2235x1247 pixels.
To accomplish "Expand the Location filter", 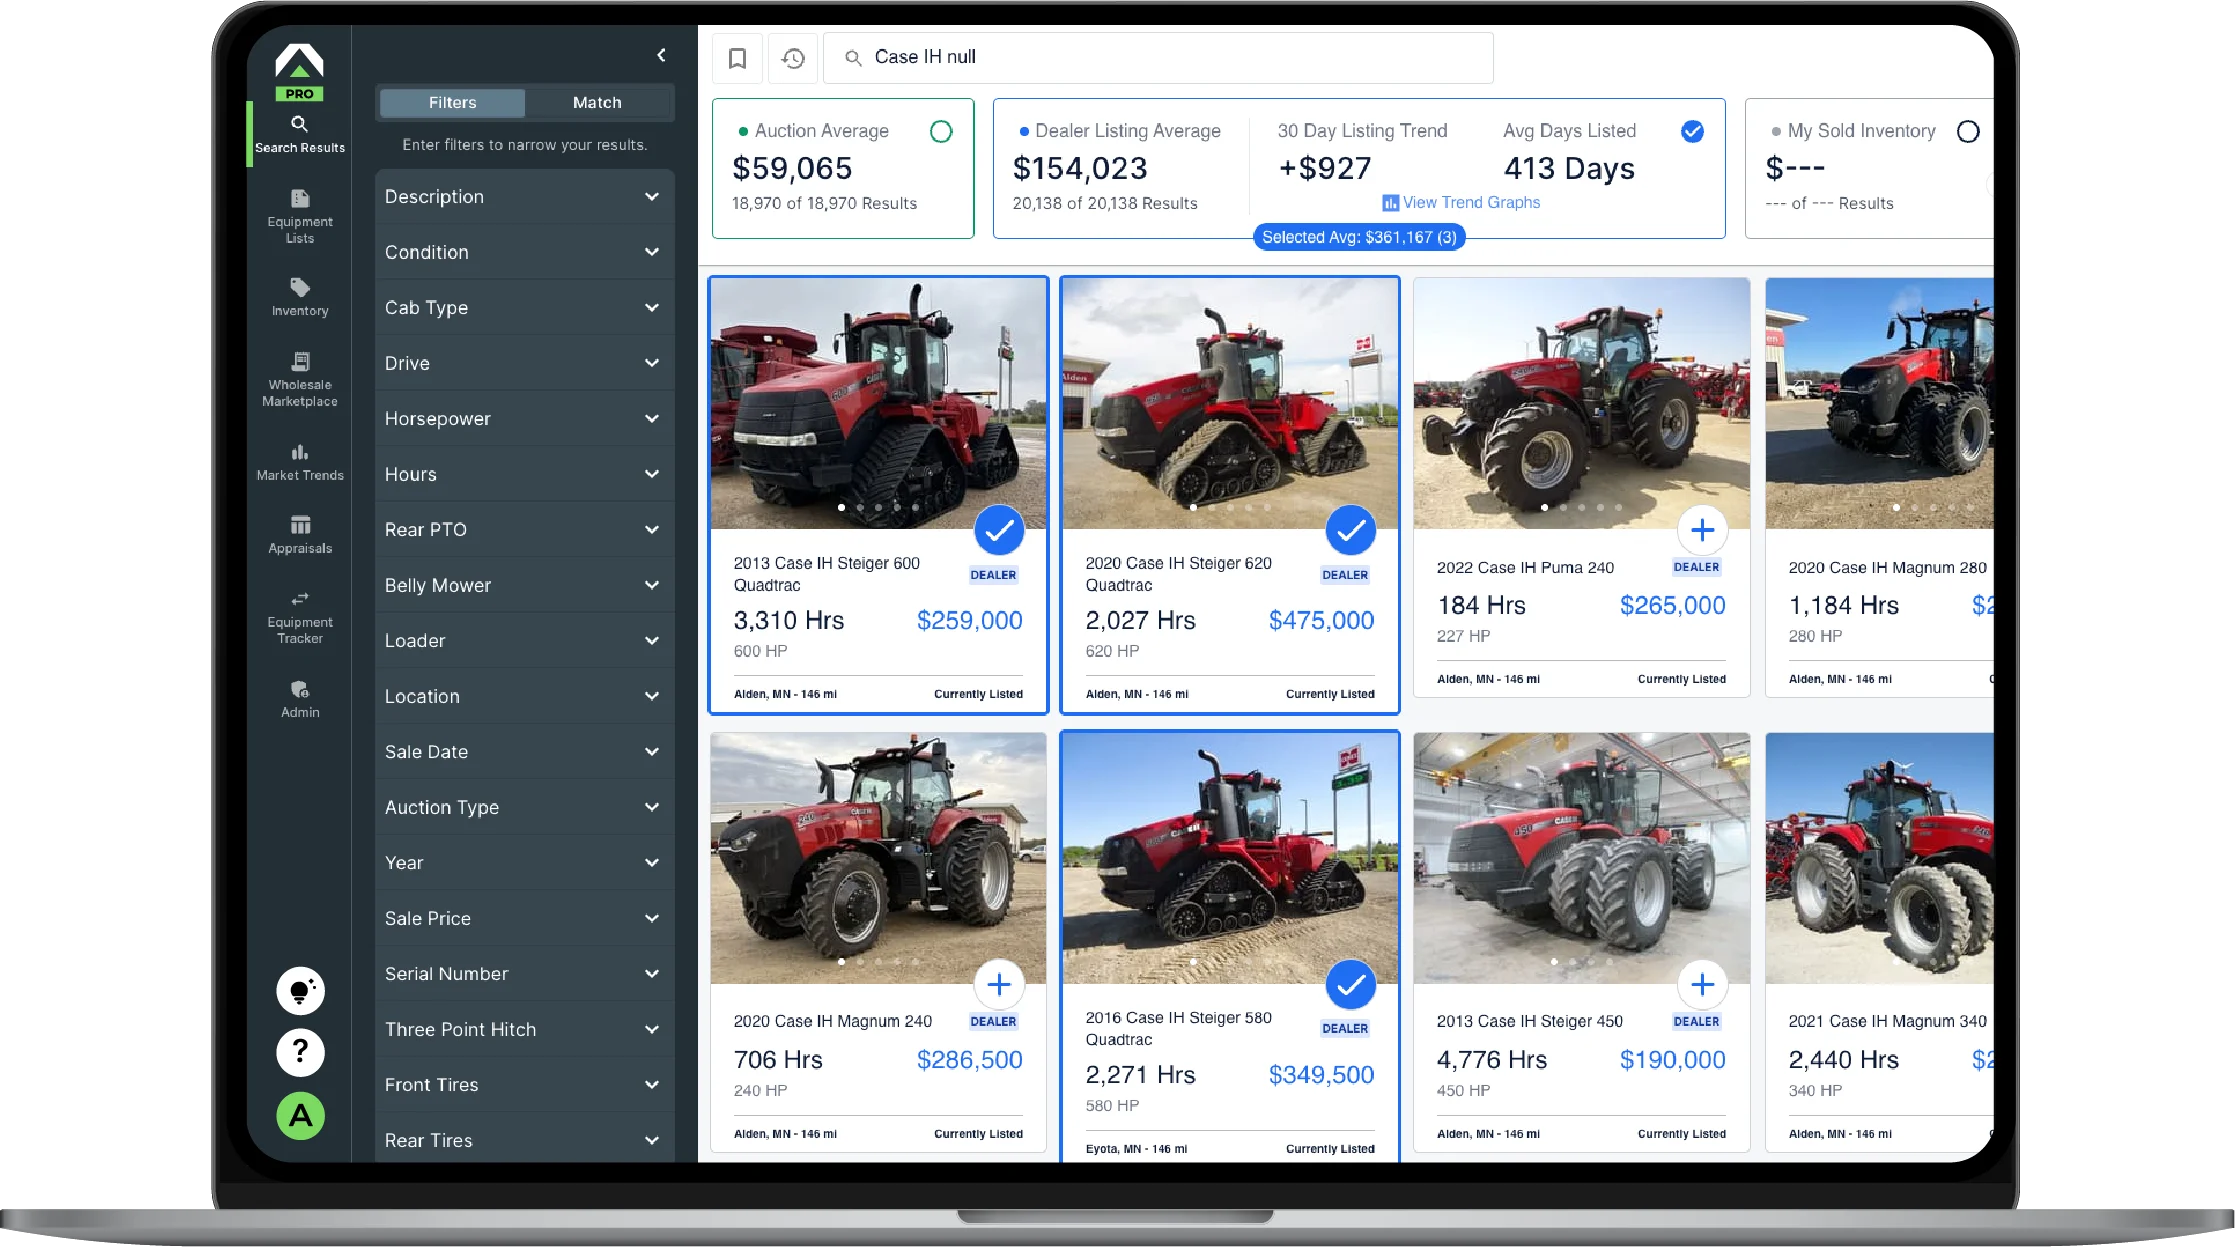I will pyautogui.click(x=524, y=696).
